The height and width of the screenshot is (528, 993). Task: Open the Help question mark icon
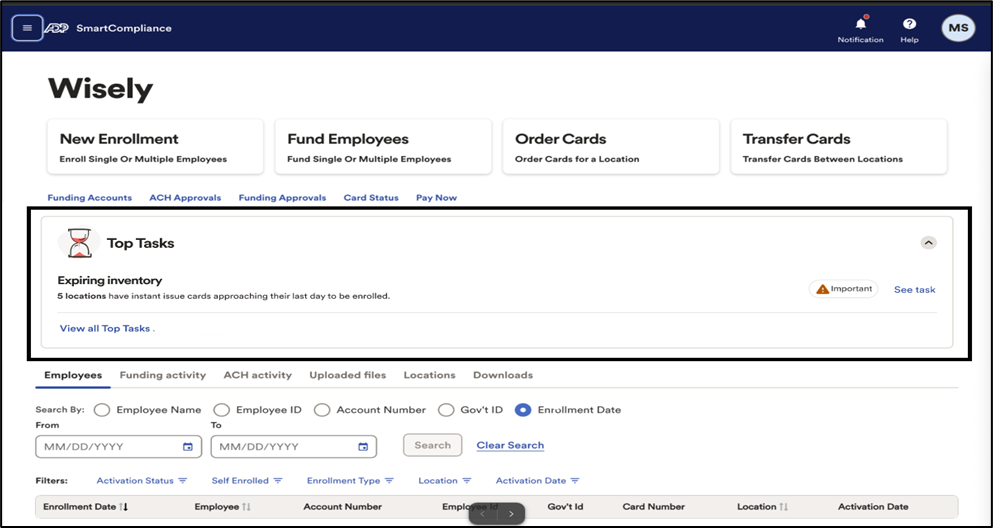click(909, 24)
